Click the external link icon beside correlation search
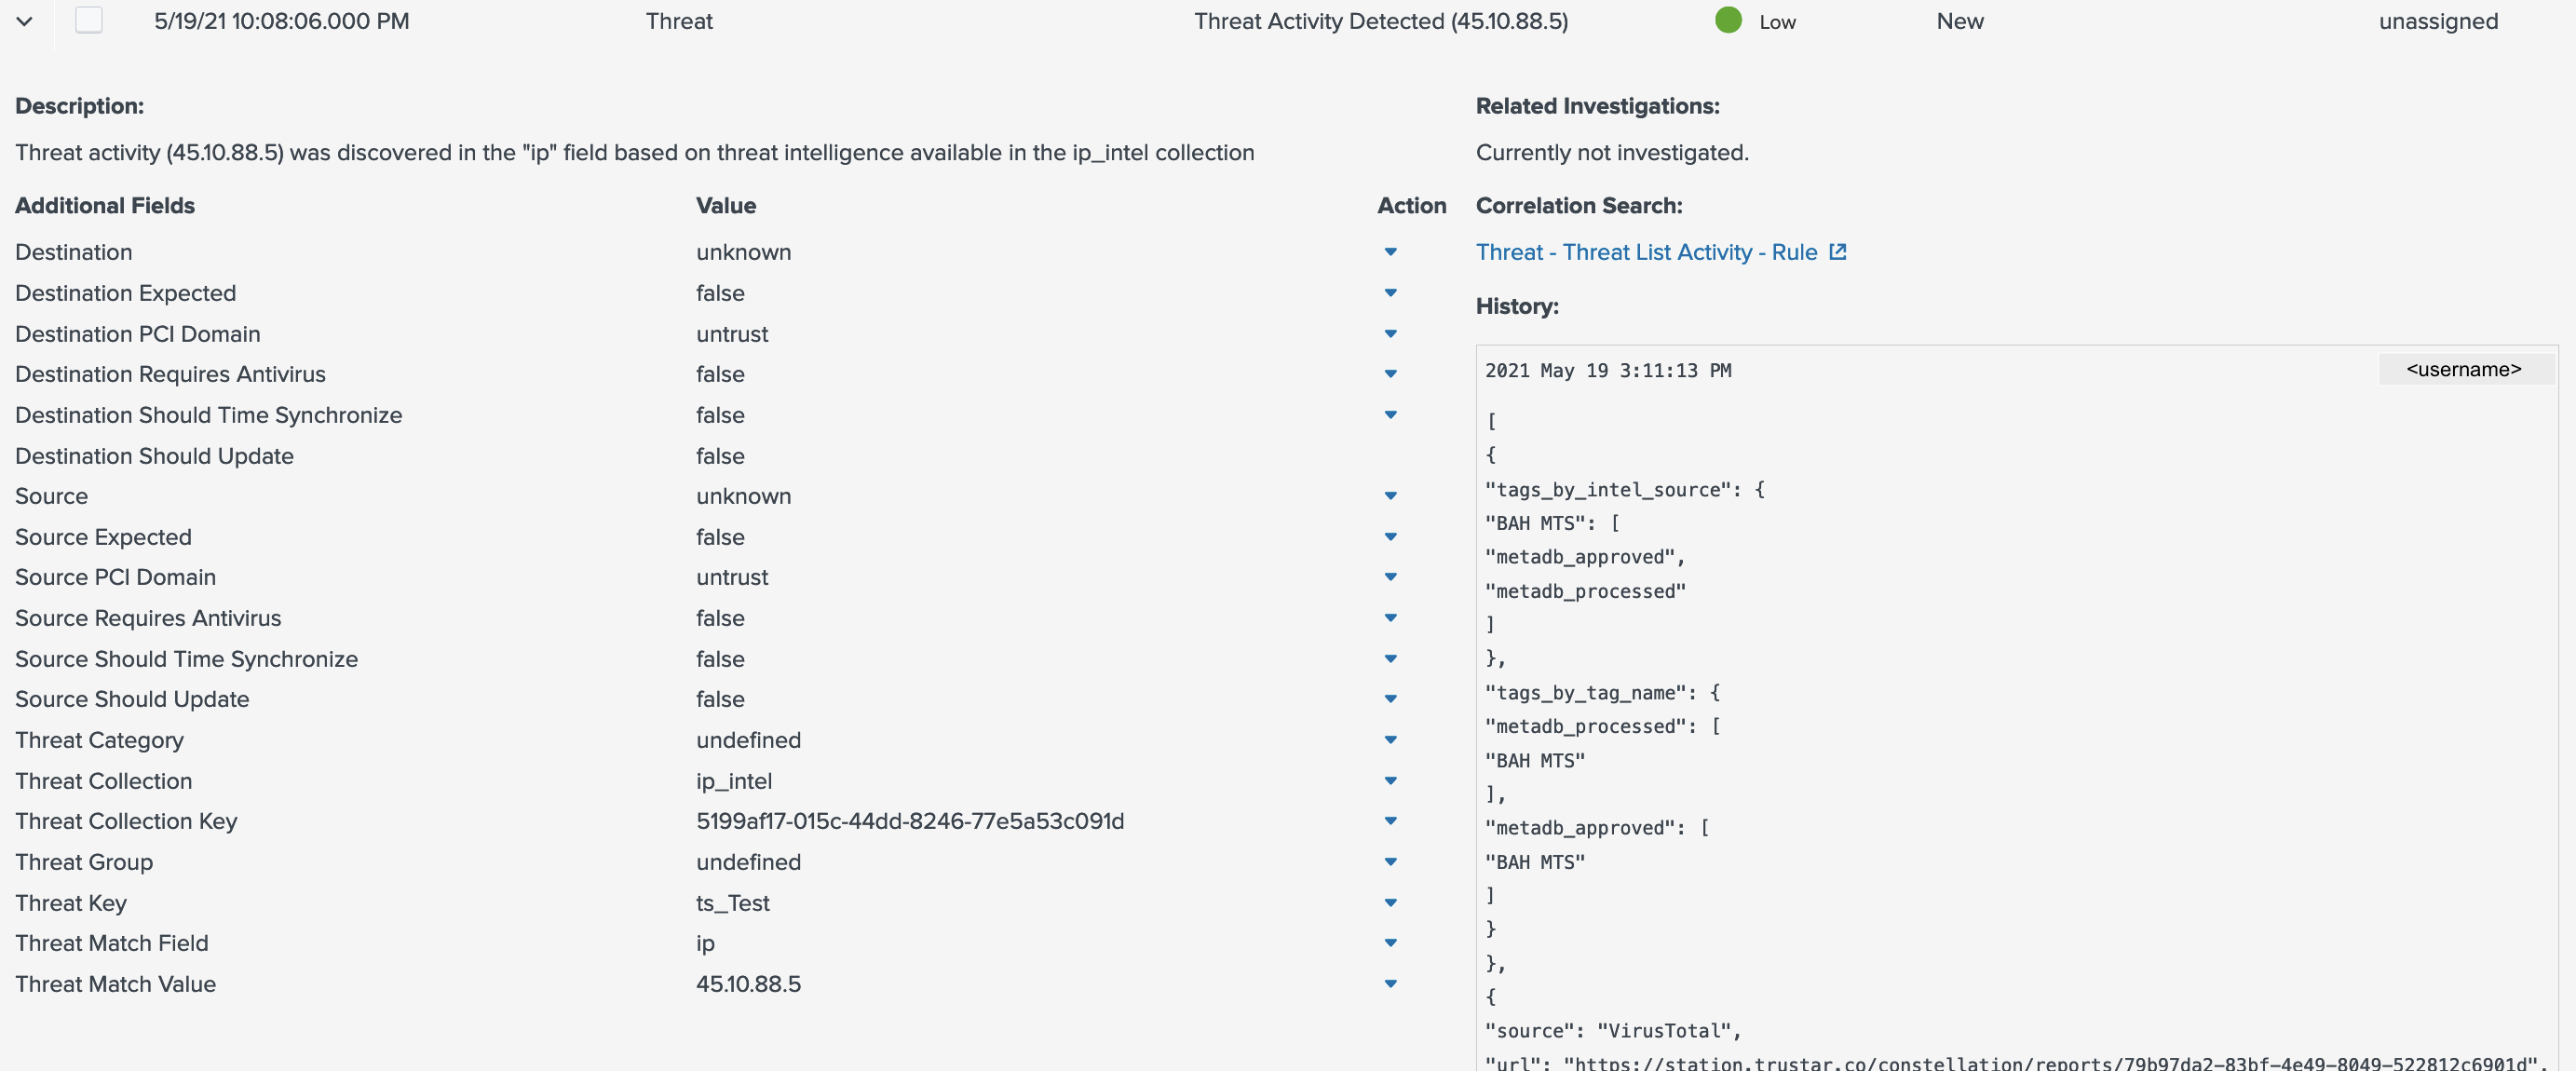Viewport: 2576px width, 1071px height. click(1837, 252)
